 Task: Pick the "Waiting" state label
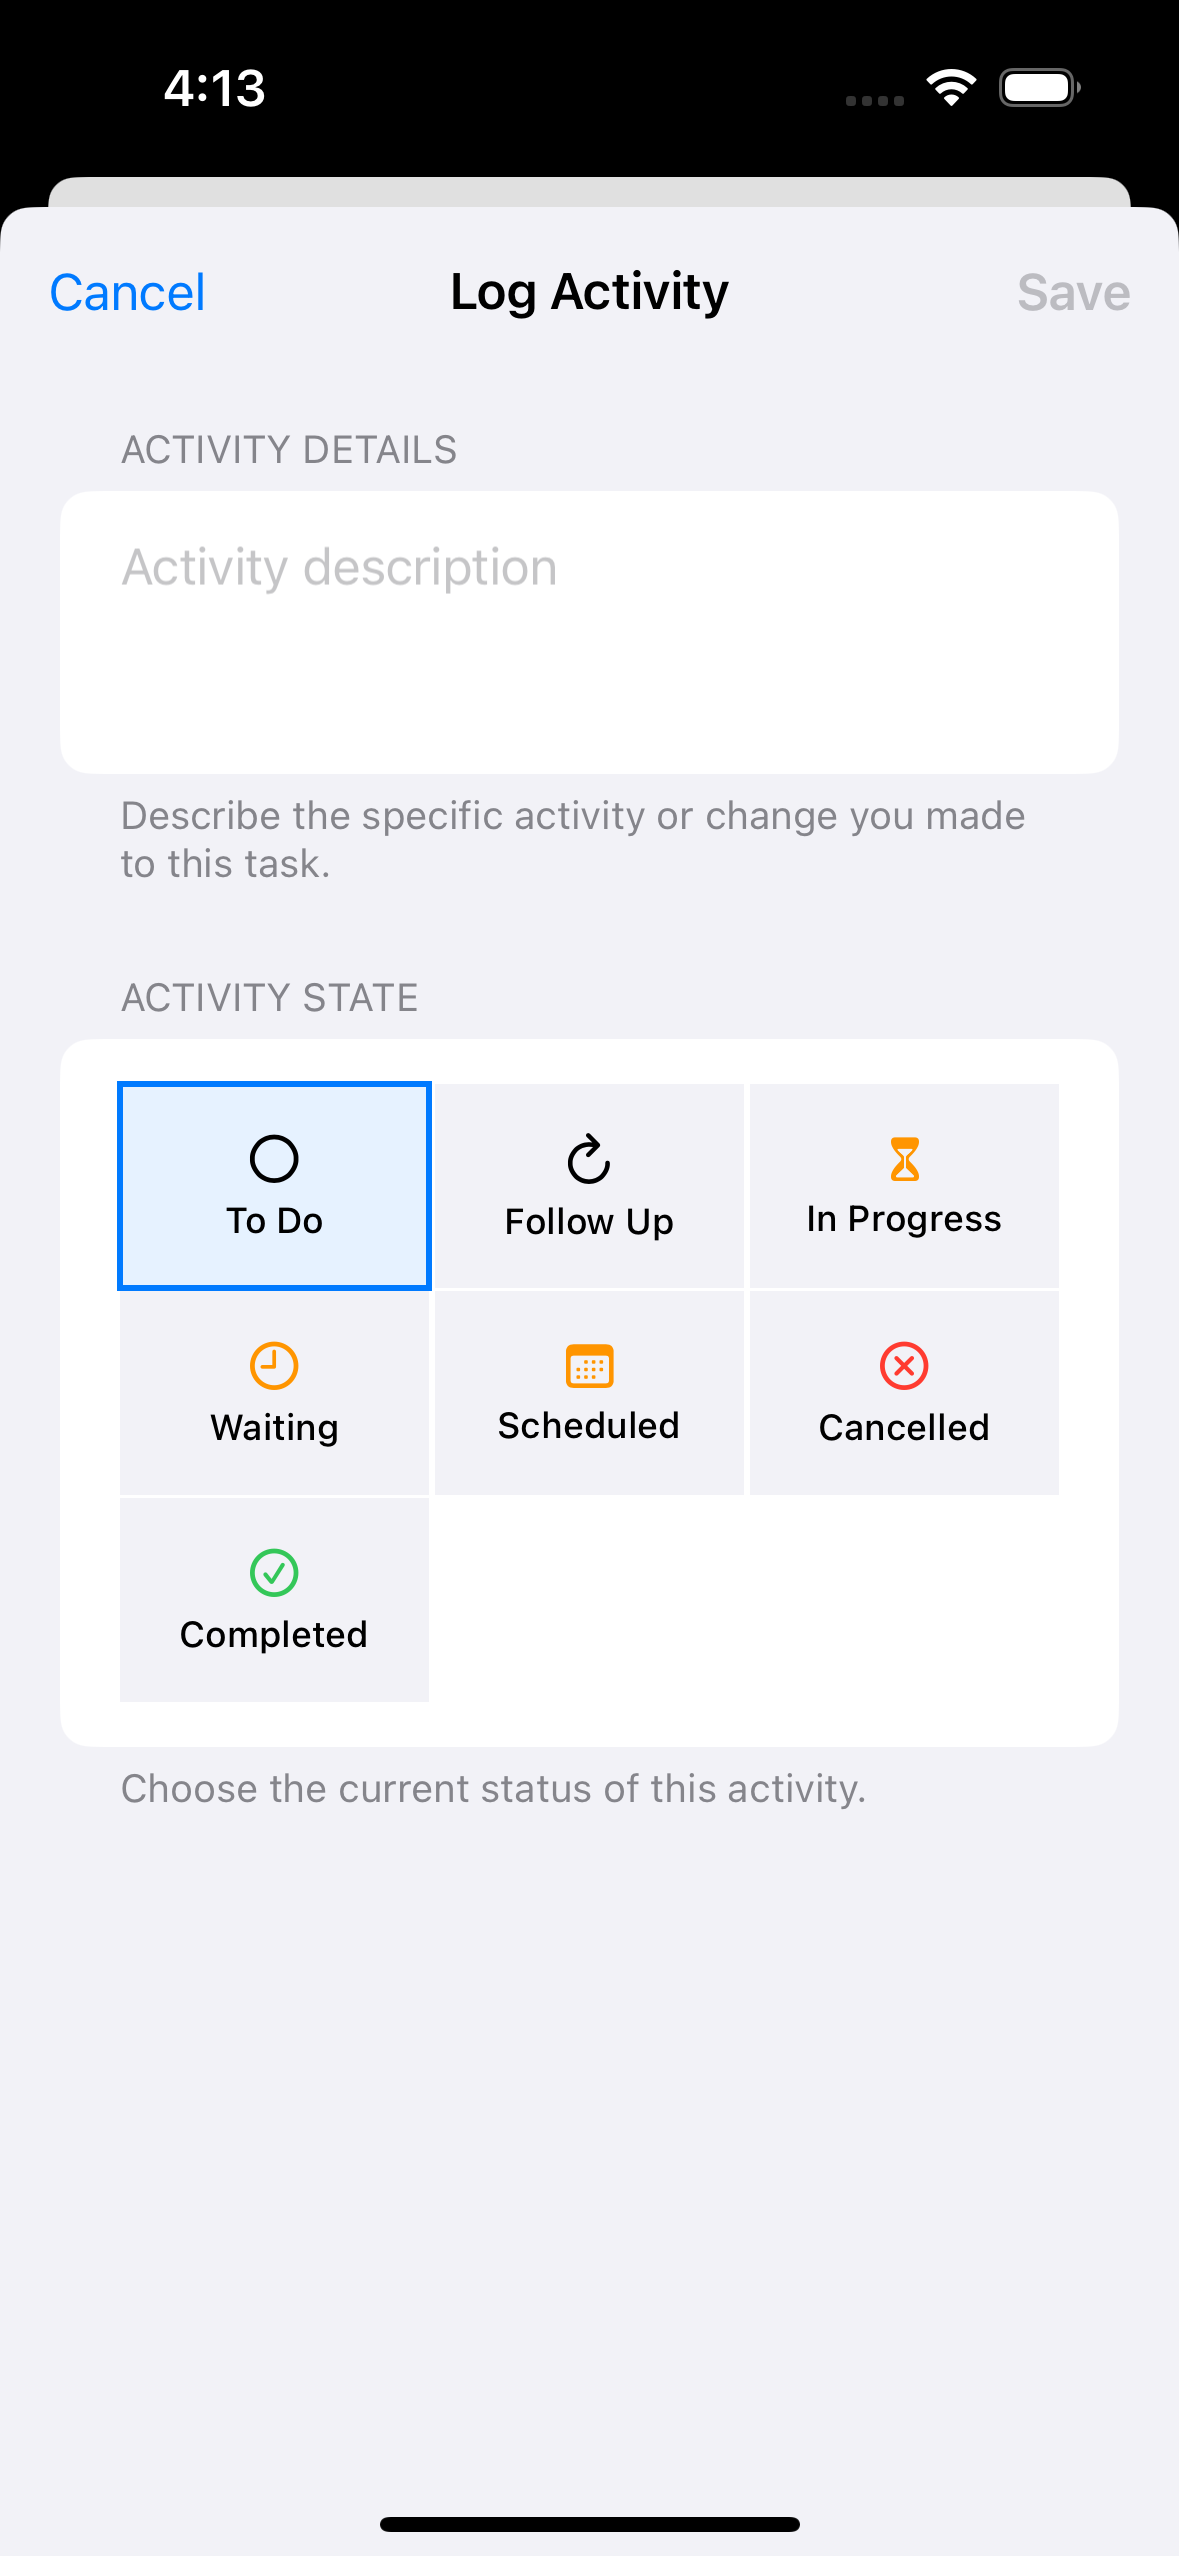(x=274, y=1428)
